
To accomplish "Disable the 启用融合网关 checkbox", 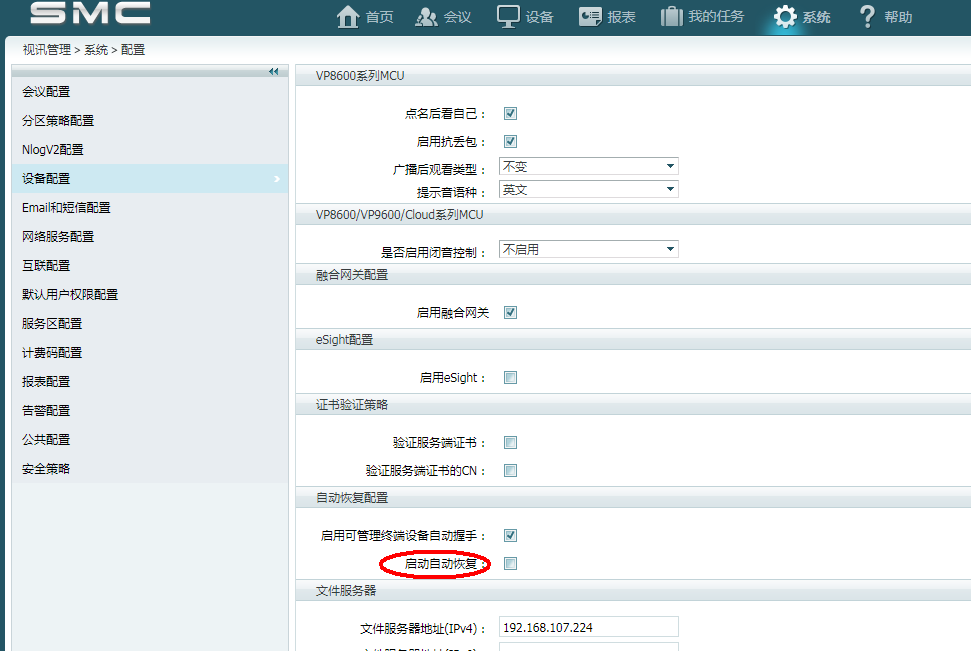I will 510,313.
